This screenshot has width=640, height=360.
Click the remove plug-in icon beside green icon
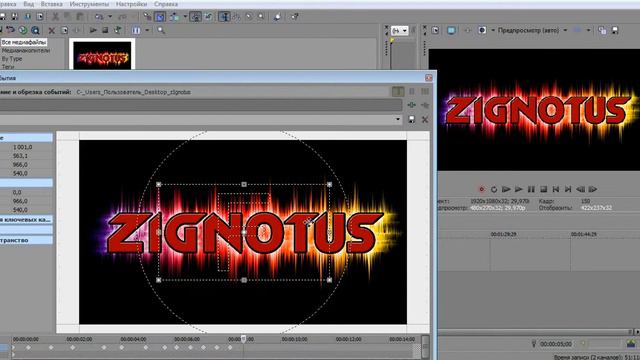[x=425, y=105]
